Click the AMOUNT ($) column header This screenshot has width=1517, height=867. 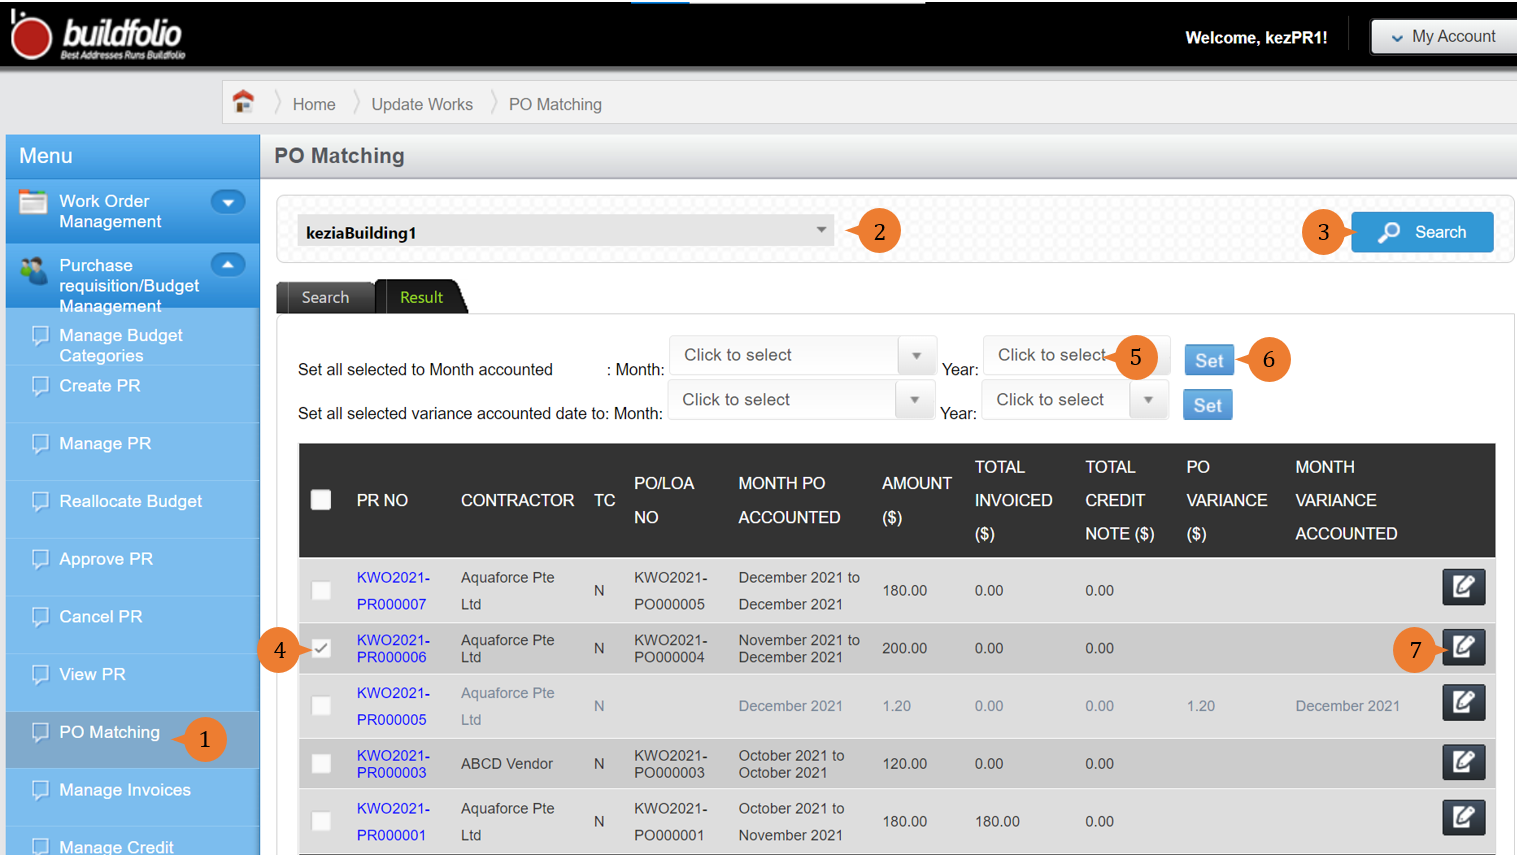[x=916, y=500]
